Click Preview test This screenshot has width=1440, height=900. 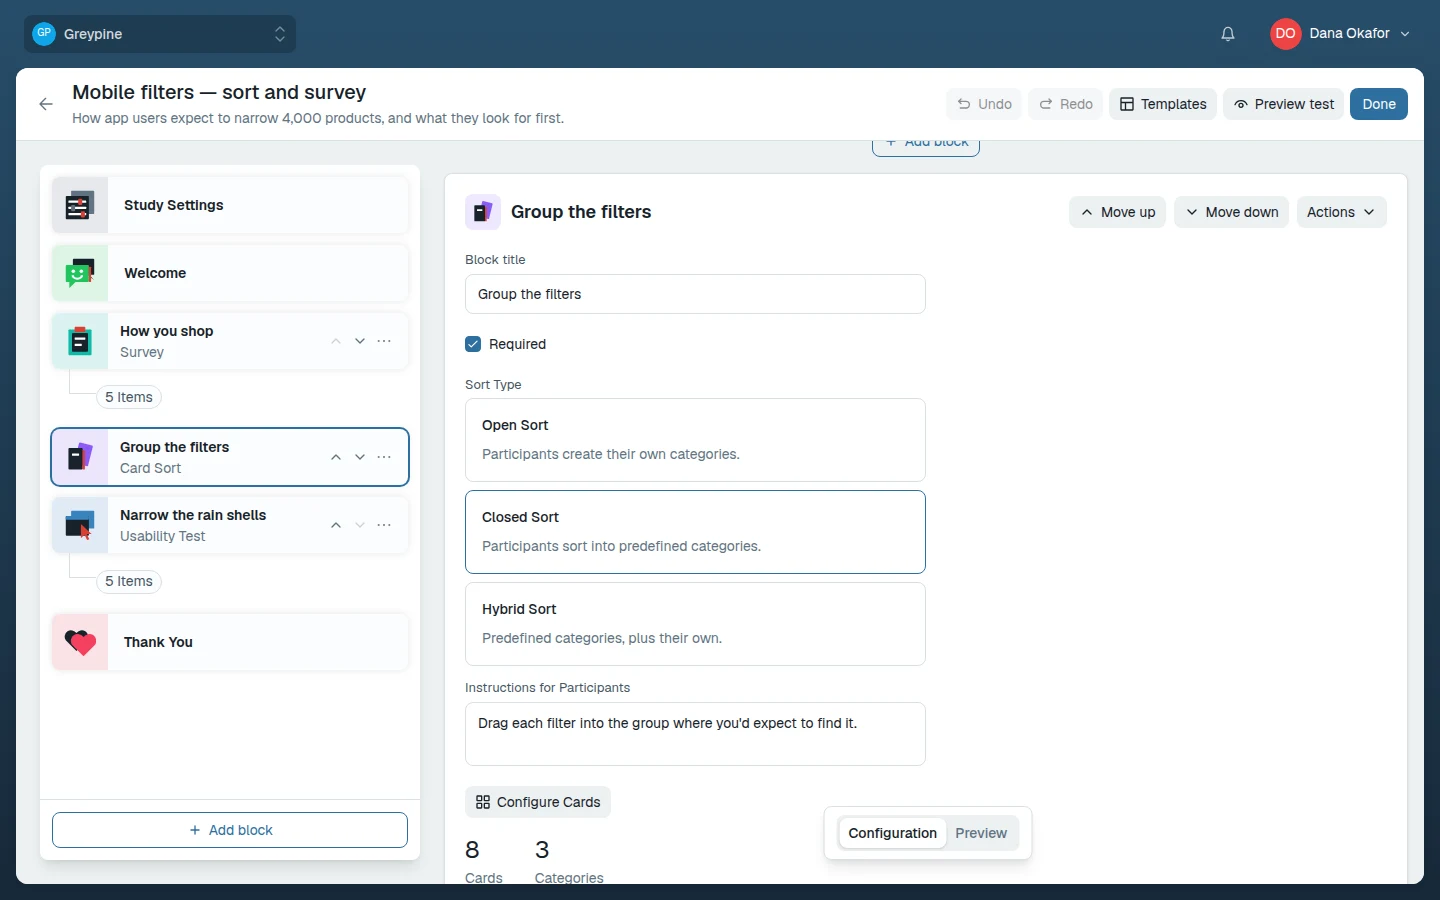click(x=1283, y=104)
